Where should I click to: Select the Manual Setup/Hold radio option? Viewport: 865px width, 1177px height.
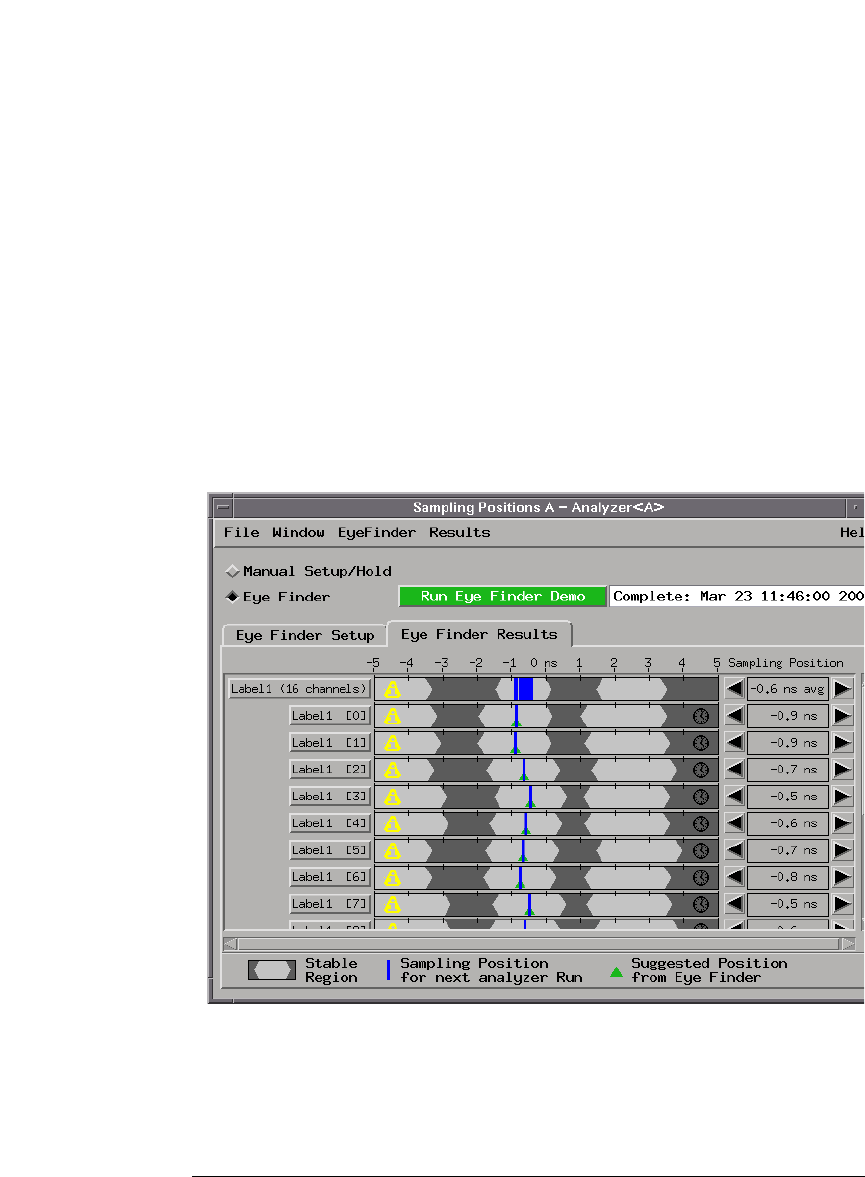[233, 572]
